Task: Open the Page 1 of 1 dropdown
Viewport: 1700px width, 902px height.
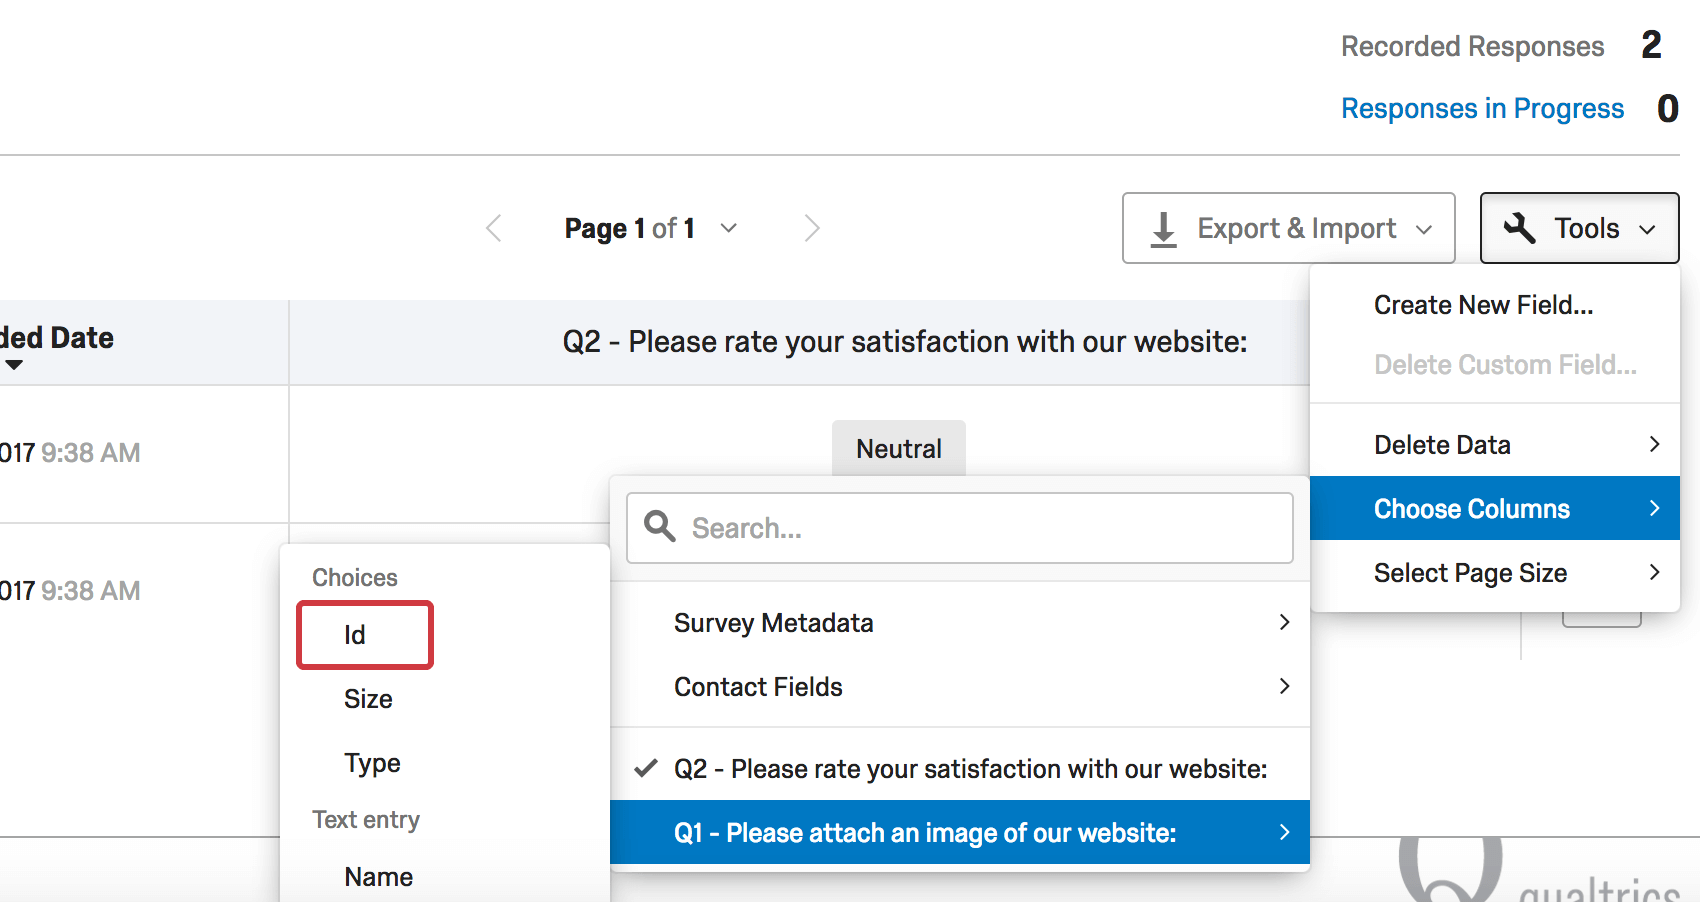Action: click(729, 228)
